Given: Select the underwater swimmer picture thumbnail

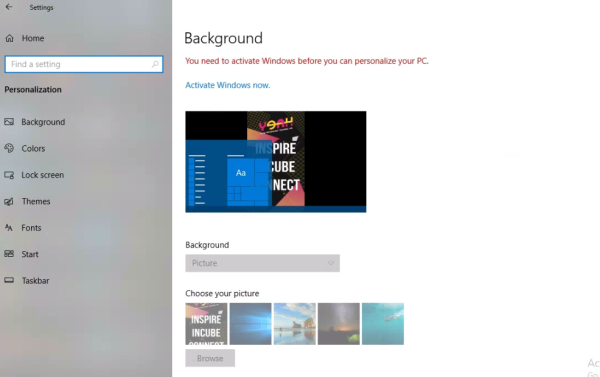Looking at the screenshot, I should pyautogui.click(x=383, y=324).
